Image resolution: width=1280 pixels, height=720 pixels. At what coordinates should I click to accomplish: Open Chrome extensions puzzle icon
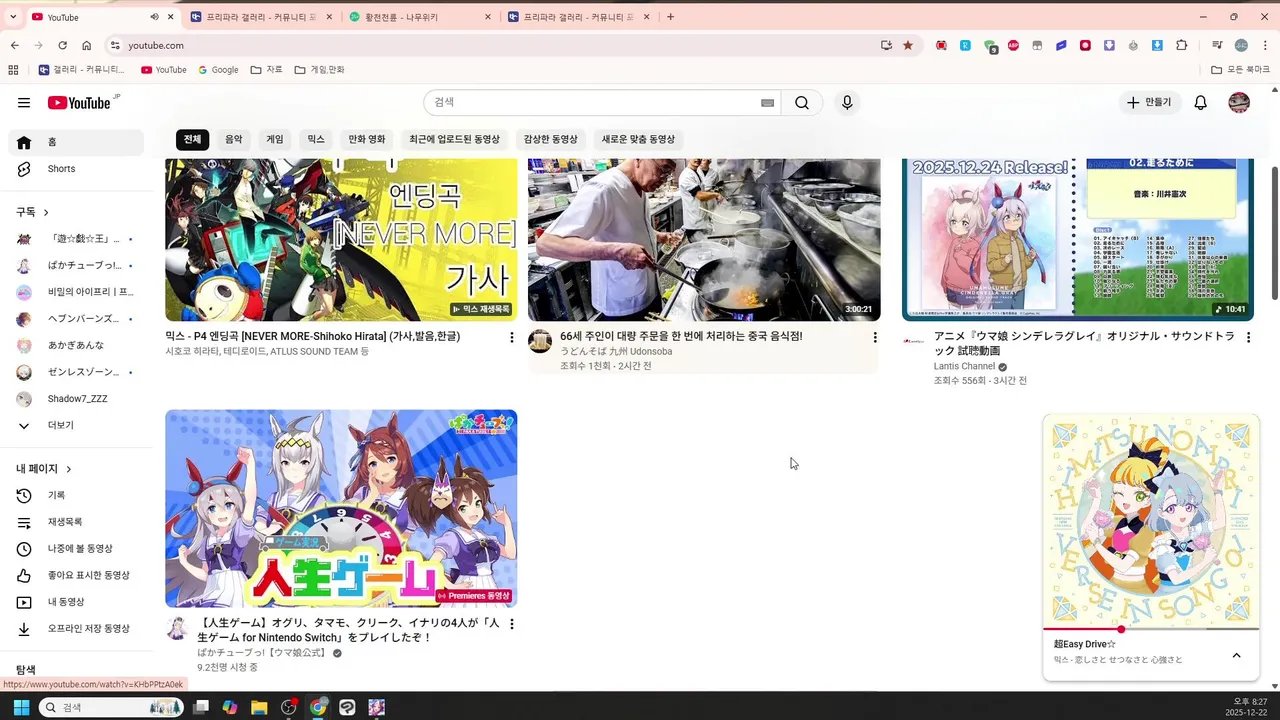1182,45
